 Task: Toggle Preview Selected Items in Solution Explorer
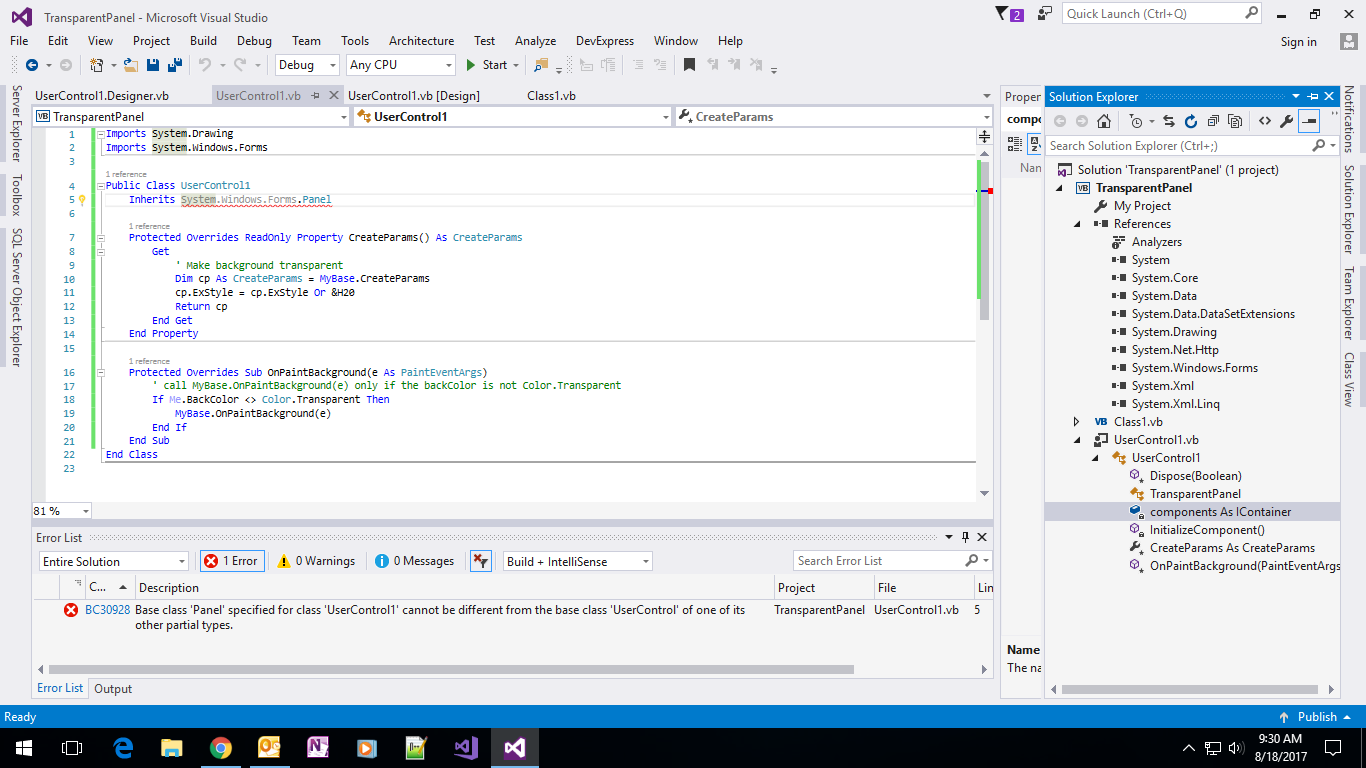[1310, 121]
